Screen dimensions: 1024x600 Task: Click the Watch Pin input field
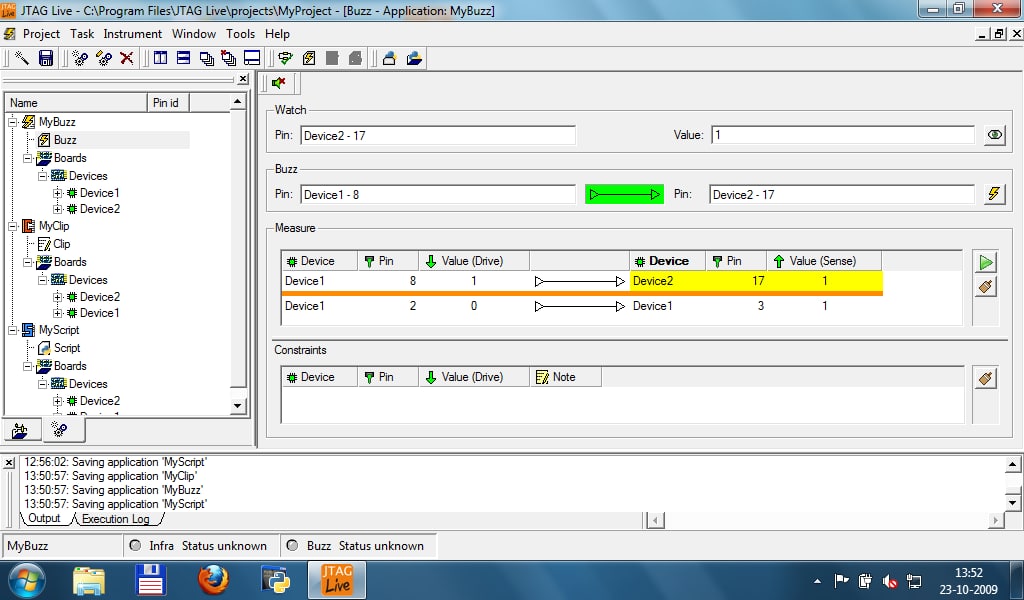(x=438, y=135)
